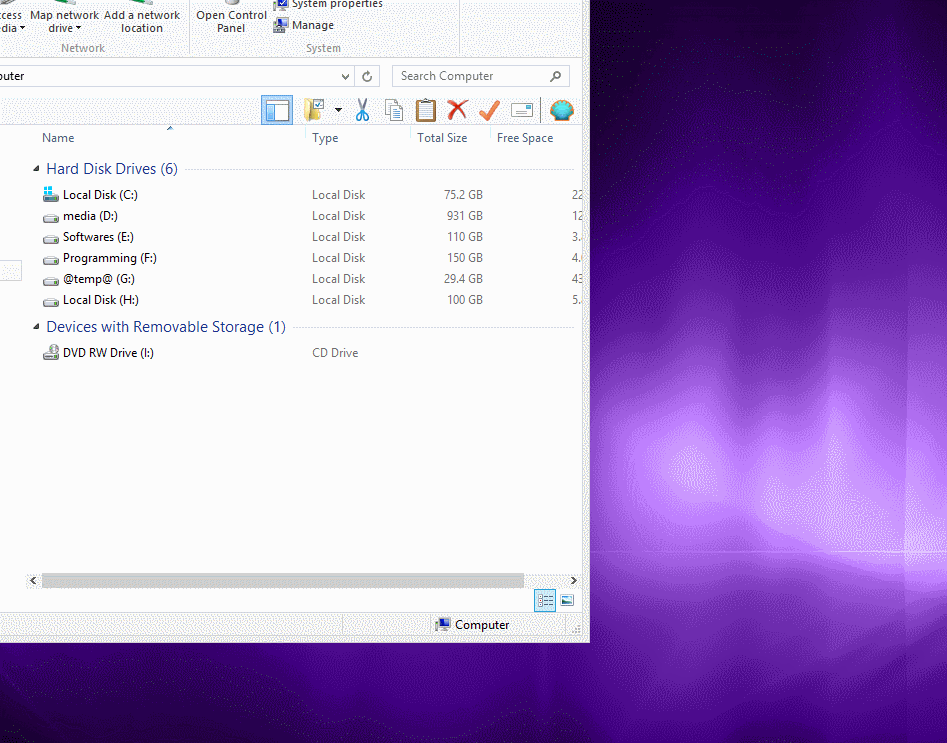Click the 100 GB total size value
This screenshot has width=947, height=743.
click(x=464, y=300)
